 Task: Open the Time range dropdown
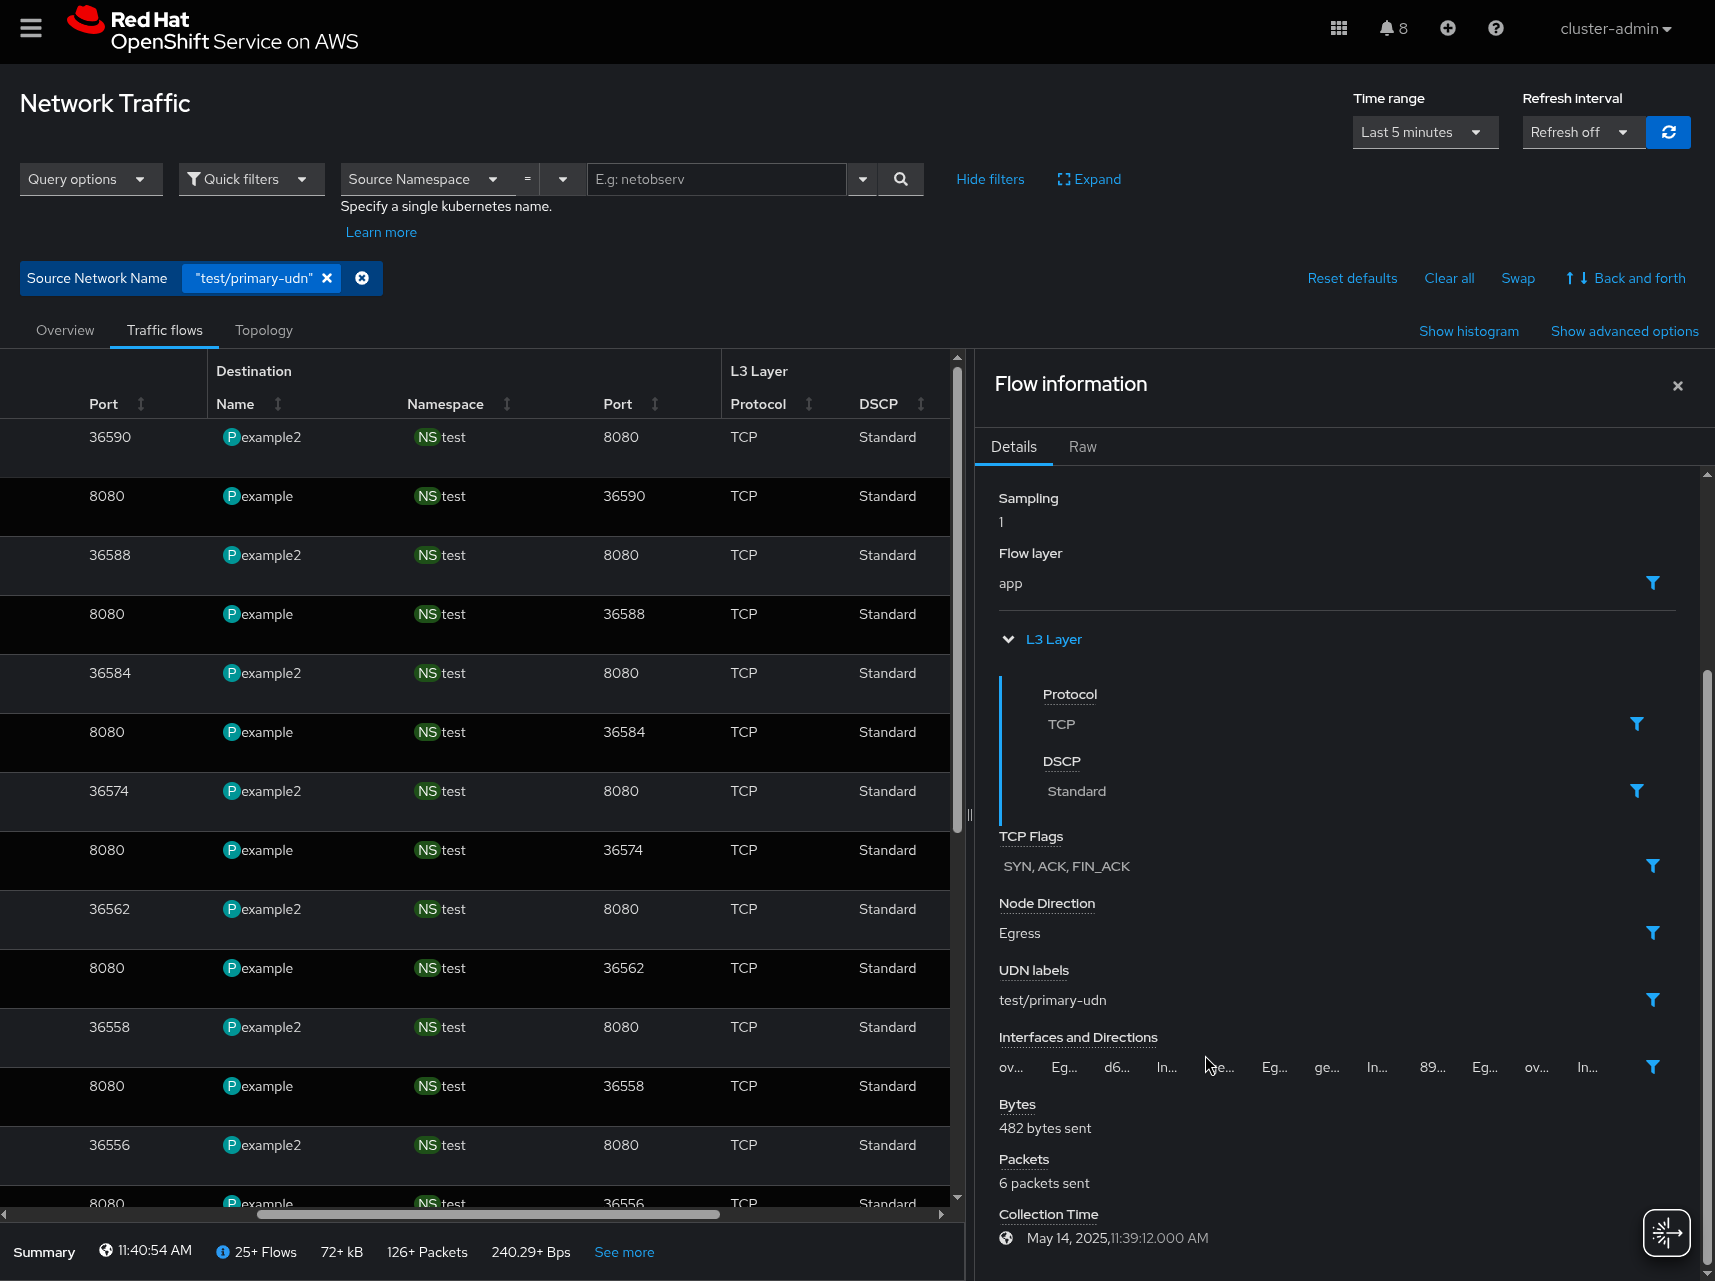(1424, 132)
